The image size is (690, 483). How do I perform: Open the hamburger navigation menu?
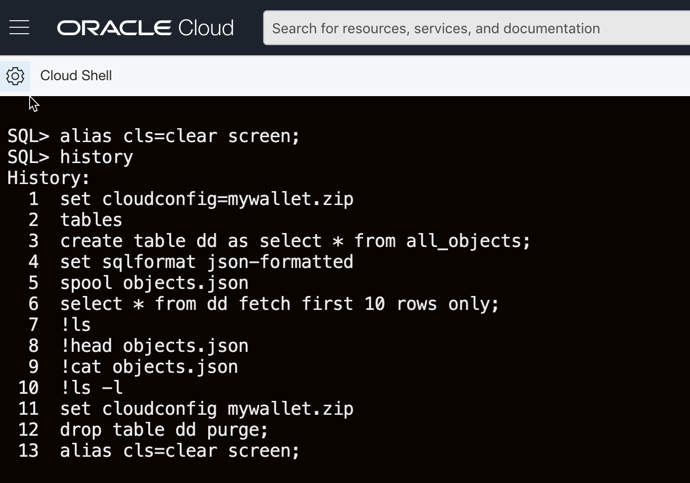tap(19, 27)
